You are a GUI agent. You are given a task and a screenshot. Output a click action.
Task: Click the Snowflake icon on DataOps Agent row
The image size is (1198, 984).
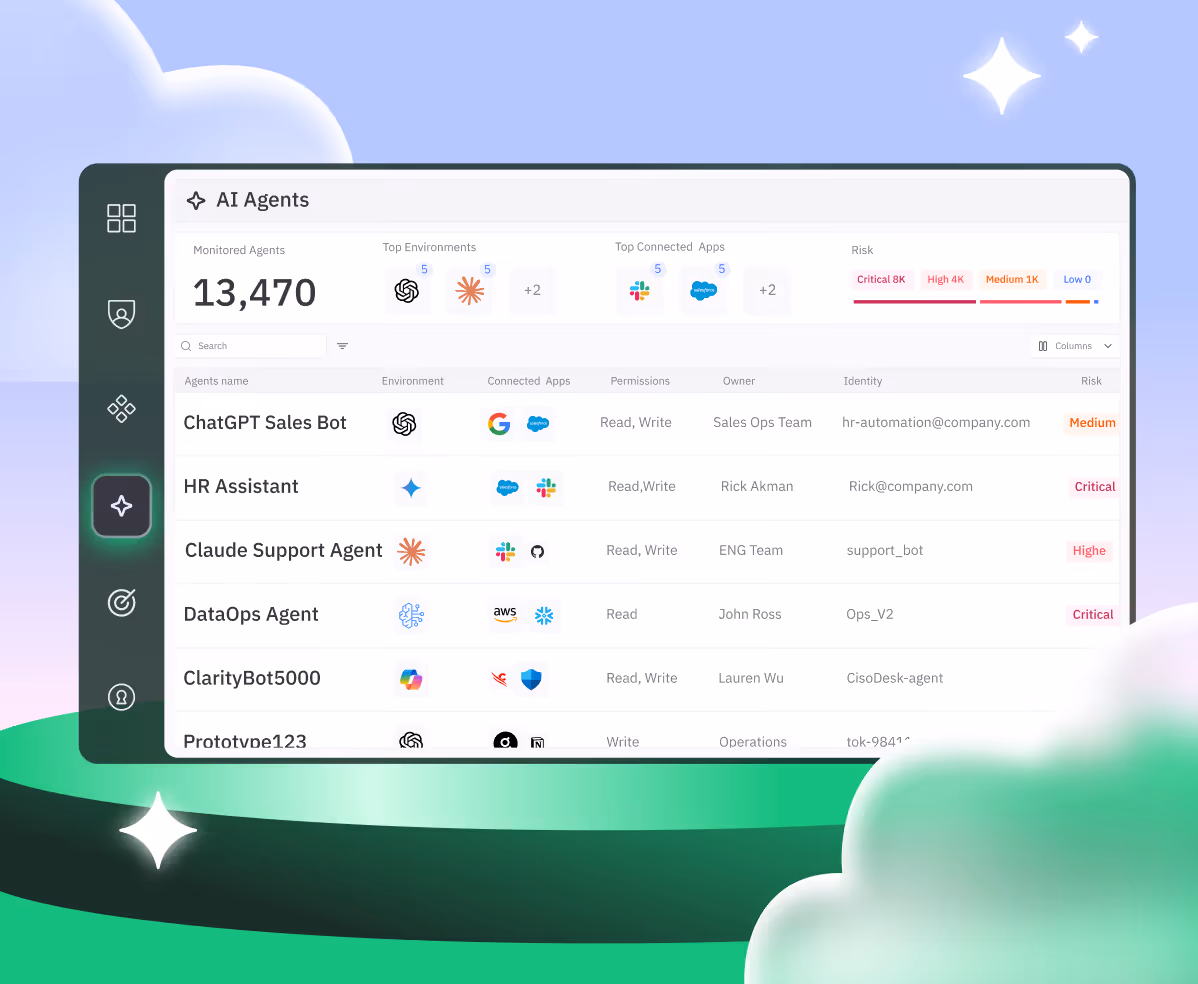click(544, 614)
